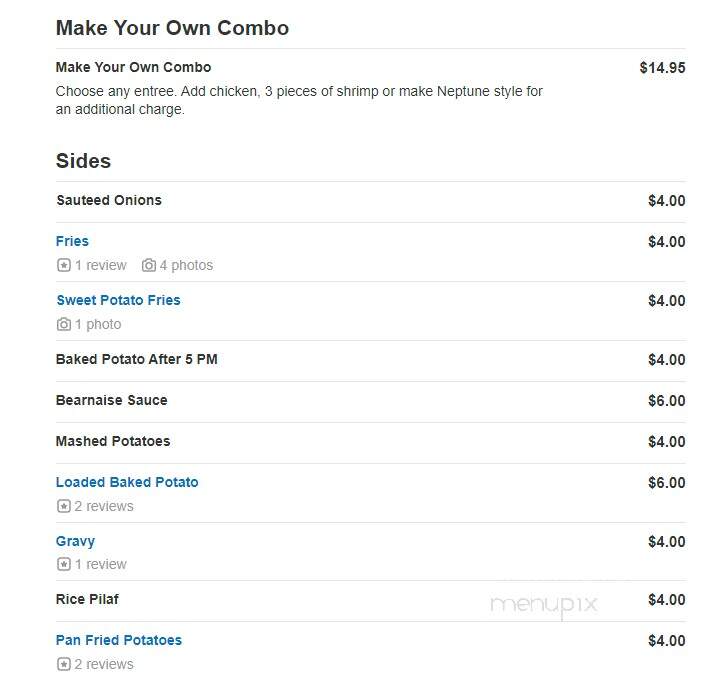This screenshot has height=687, width=723.
Task: Open the Pan Fried Potatoes link
Action: point(119,640)
